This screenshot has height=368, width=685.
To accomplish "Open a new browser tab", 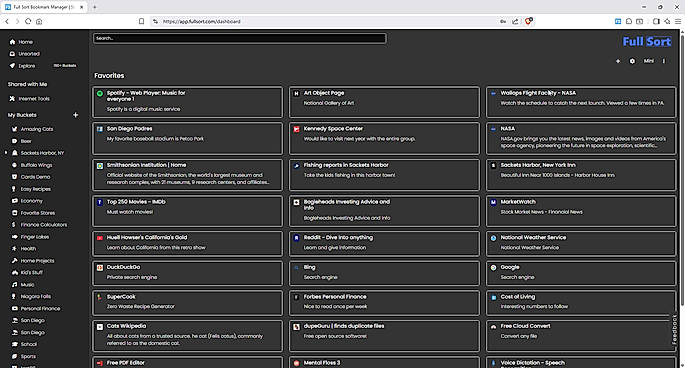I will pos(94,7).
